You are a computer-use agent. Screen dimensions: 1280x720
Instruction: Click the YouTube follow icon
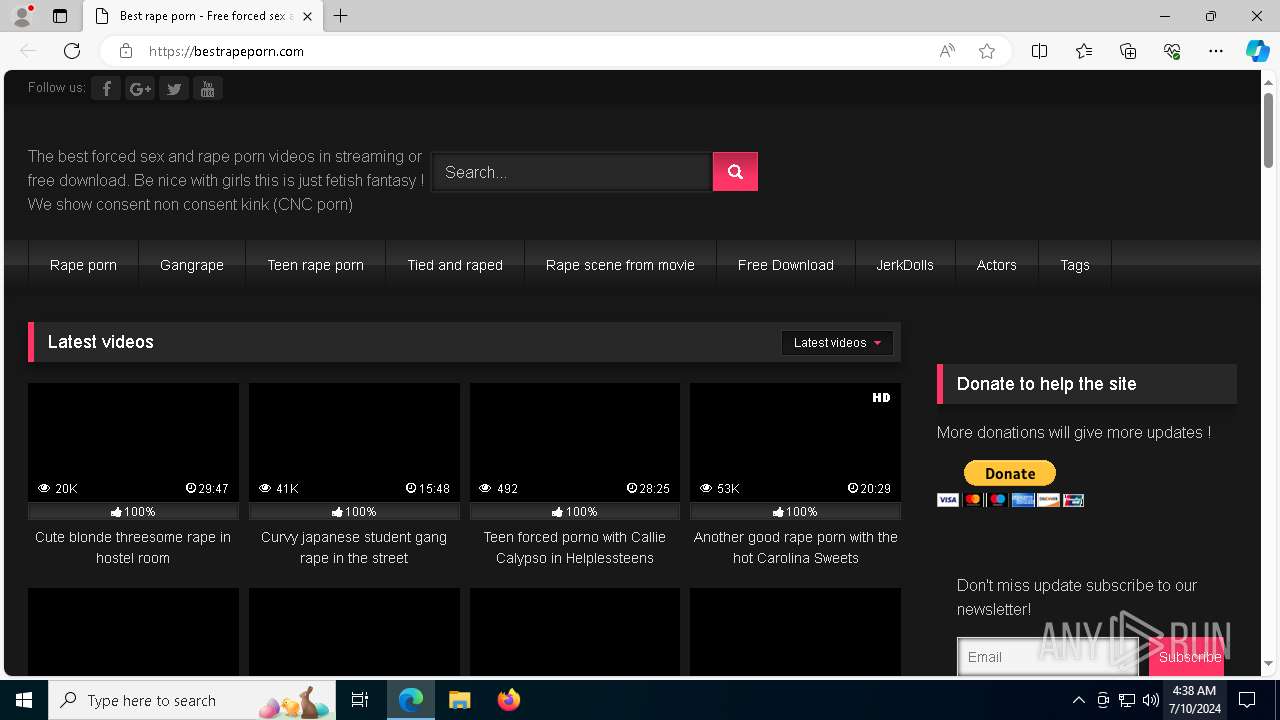coord(207,89)
